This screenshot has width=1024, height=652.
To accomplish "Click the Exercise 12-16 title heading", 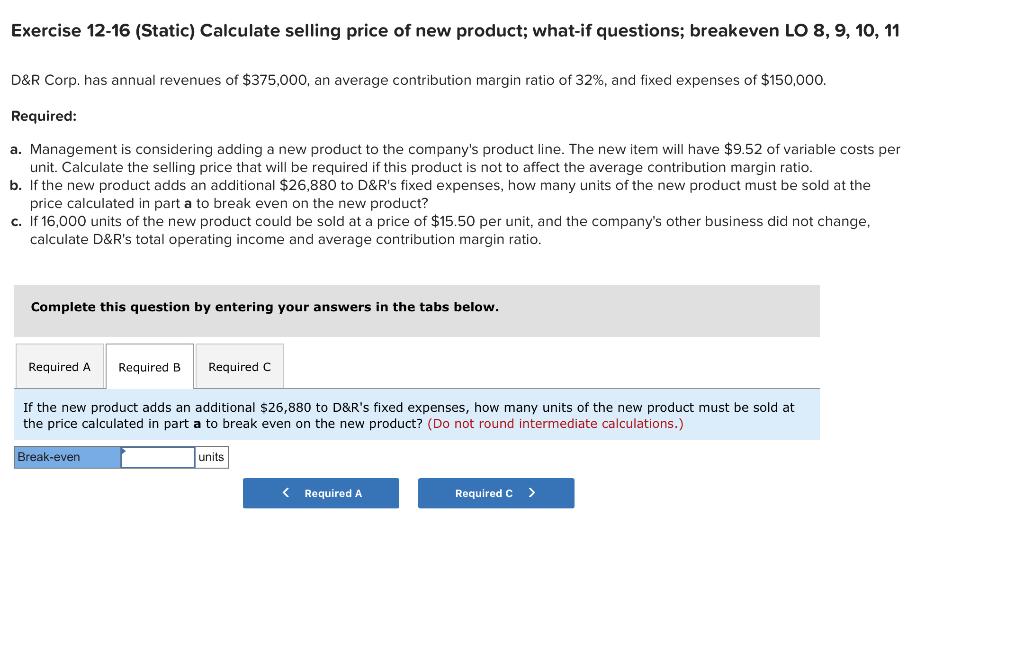I will pos(453,30).
